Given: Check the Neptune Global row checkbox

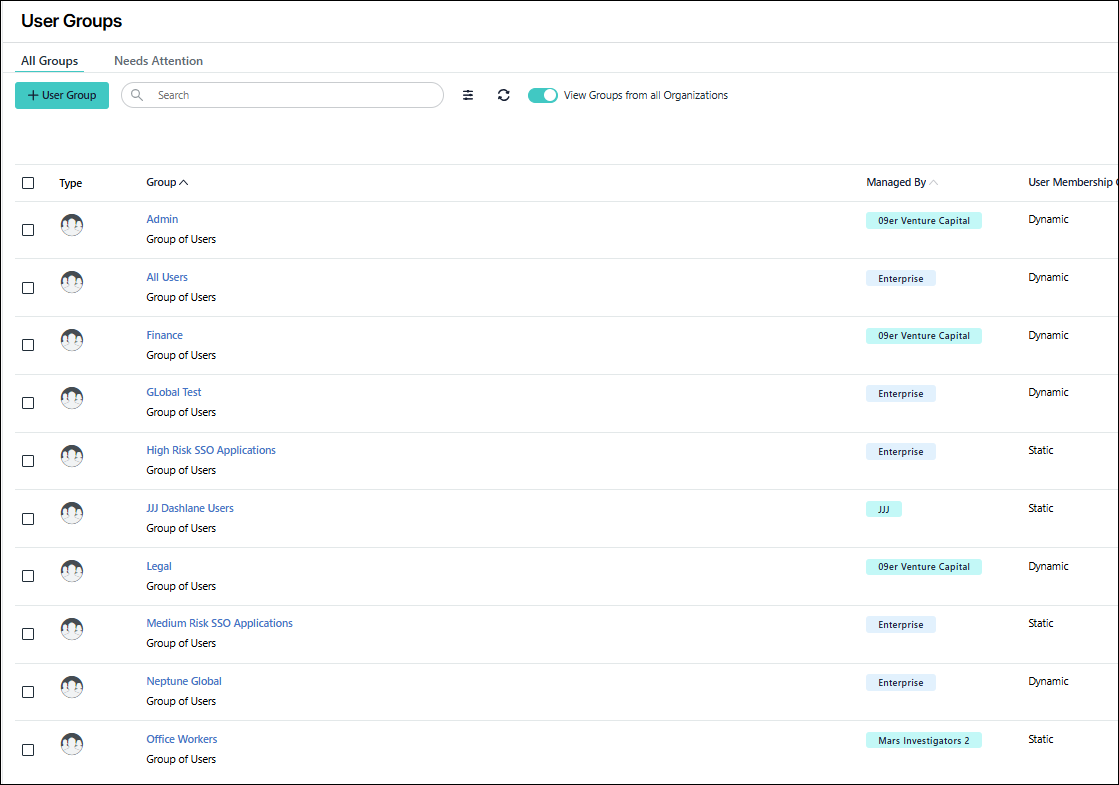Looking at the screenshot, I should (x=28, y=692).
